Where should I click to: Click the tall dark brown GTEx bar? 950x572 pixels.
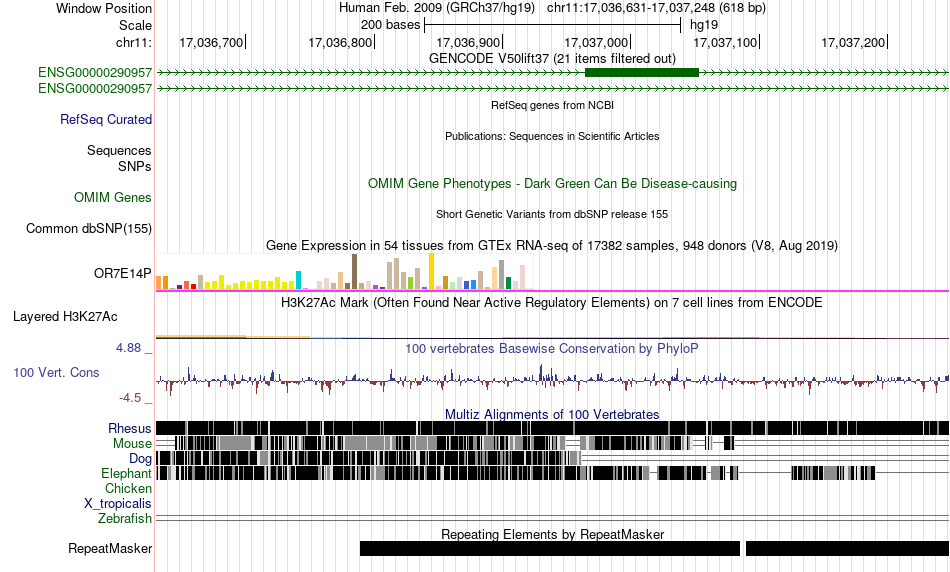pos(354,272)
